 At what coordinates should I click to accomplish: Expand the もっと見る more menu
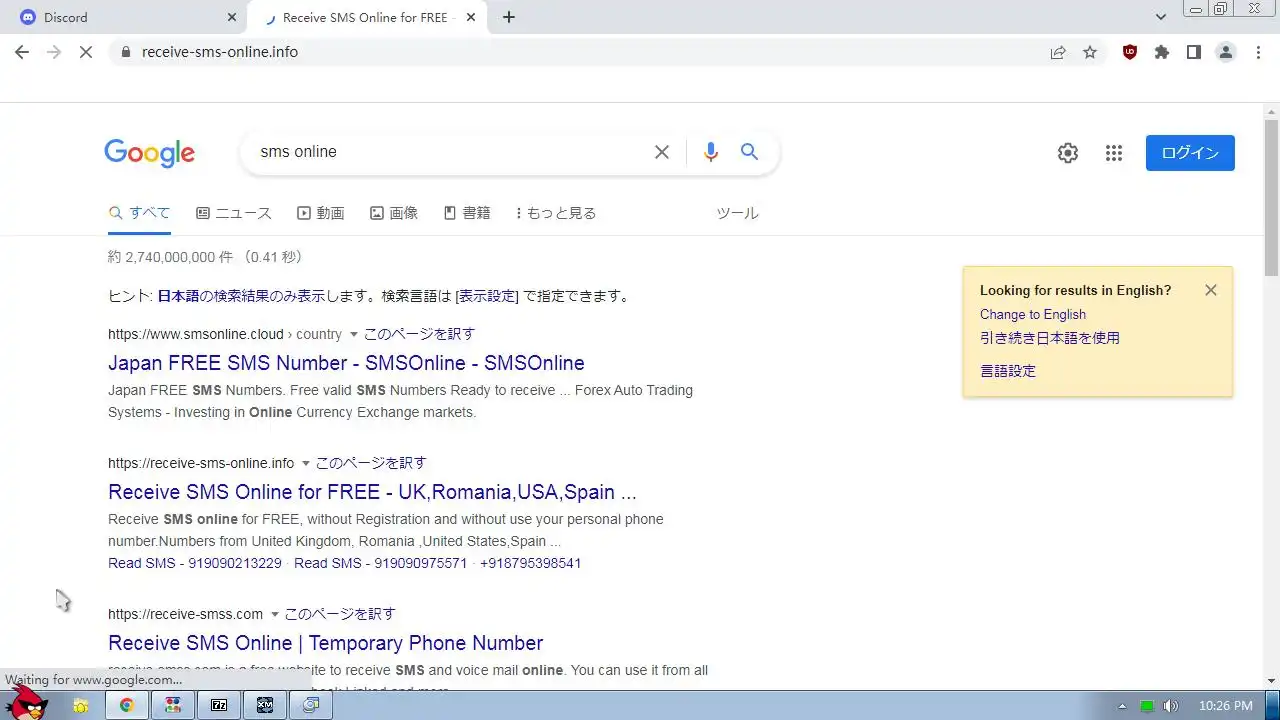[556, 213]
